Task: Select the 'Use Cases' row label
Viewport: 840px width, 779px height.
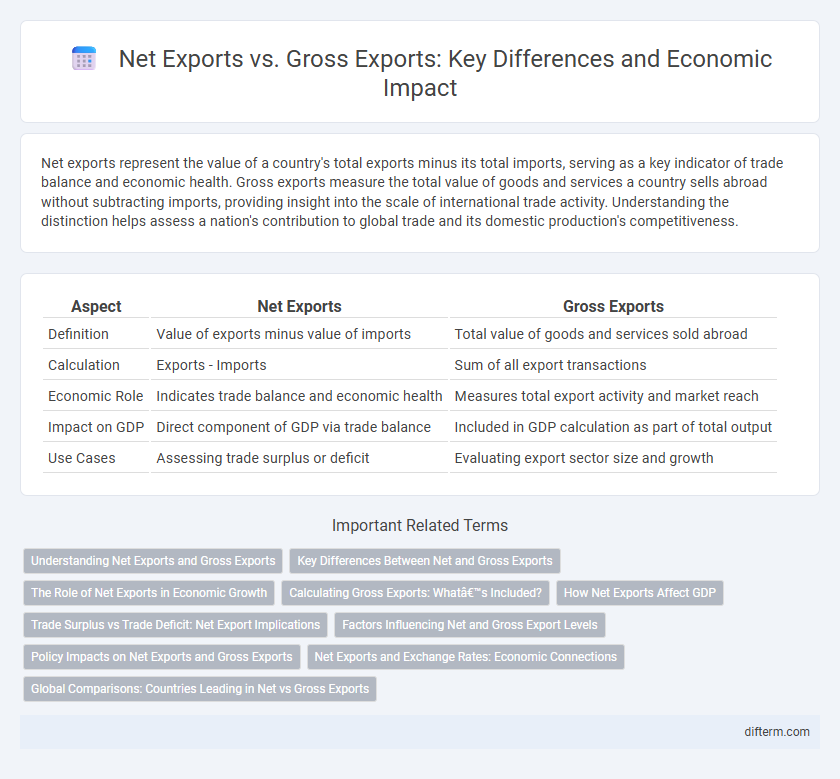Action: 81,459
